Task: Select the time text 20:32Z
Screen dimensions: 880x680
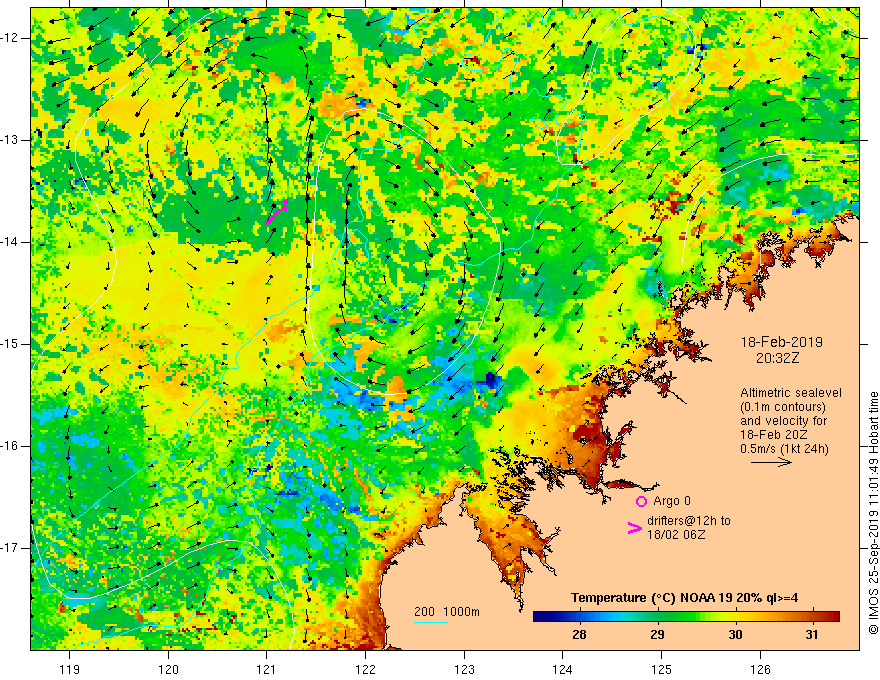Action: tap(777, 358)
